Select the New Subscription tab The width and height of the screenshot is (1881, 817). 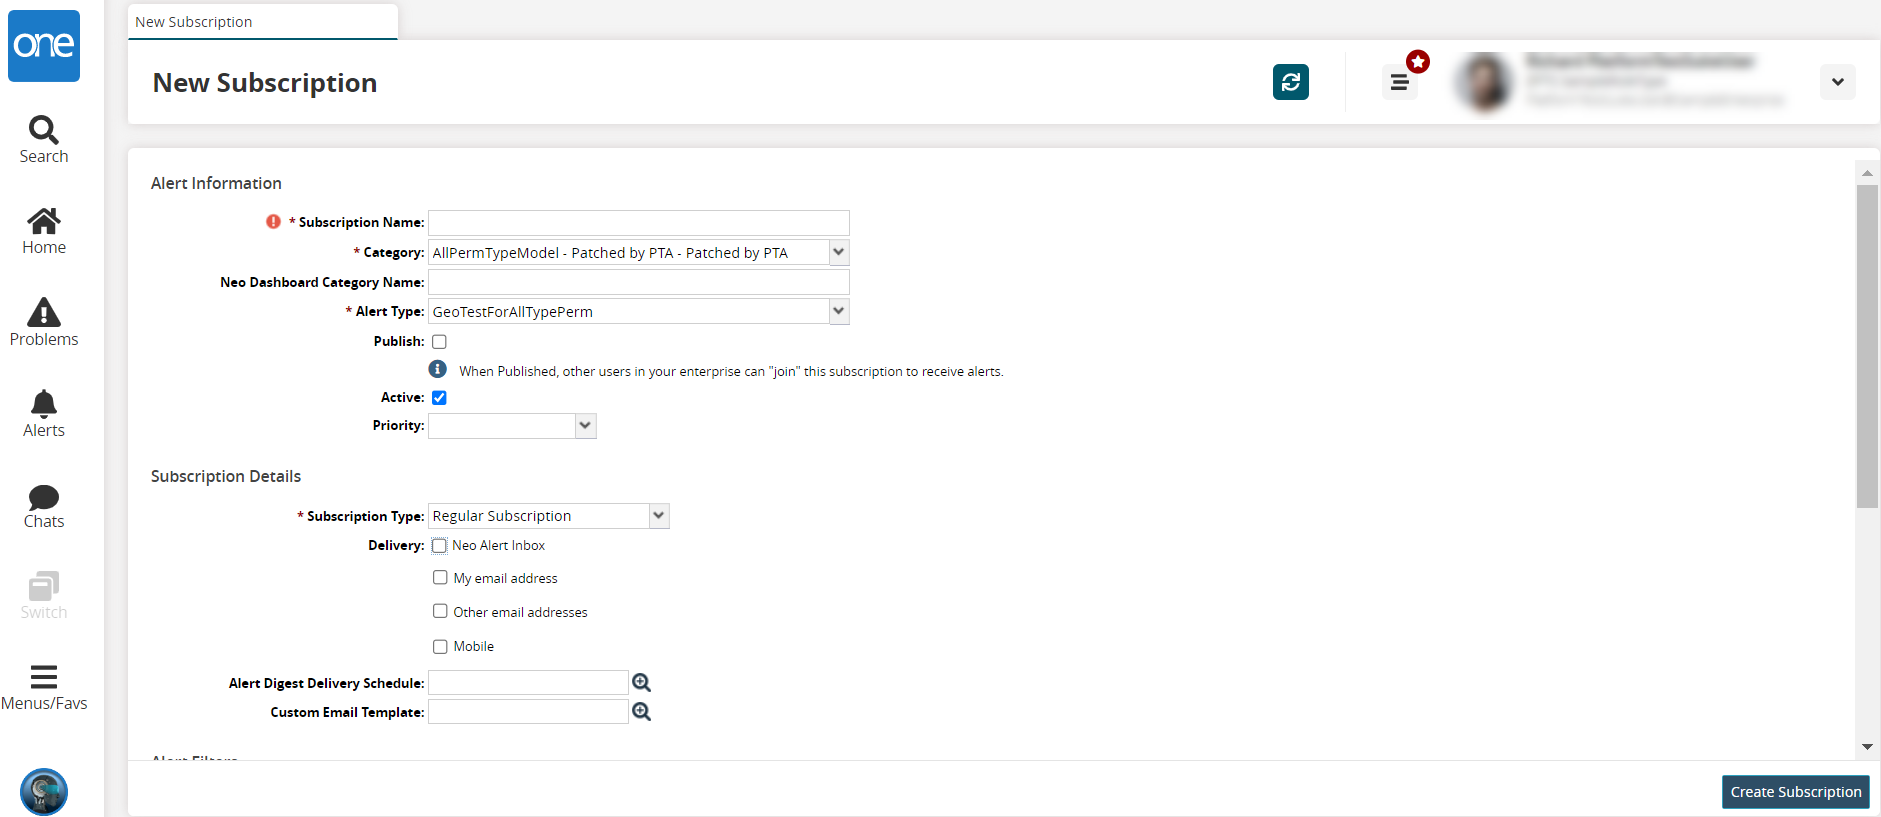(x=263, y=22)
